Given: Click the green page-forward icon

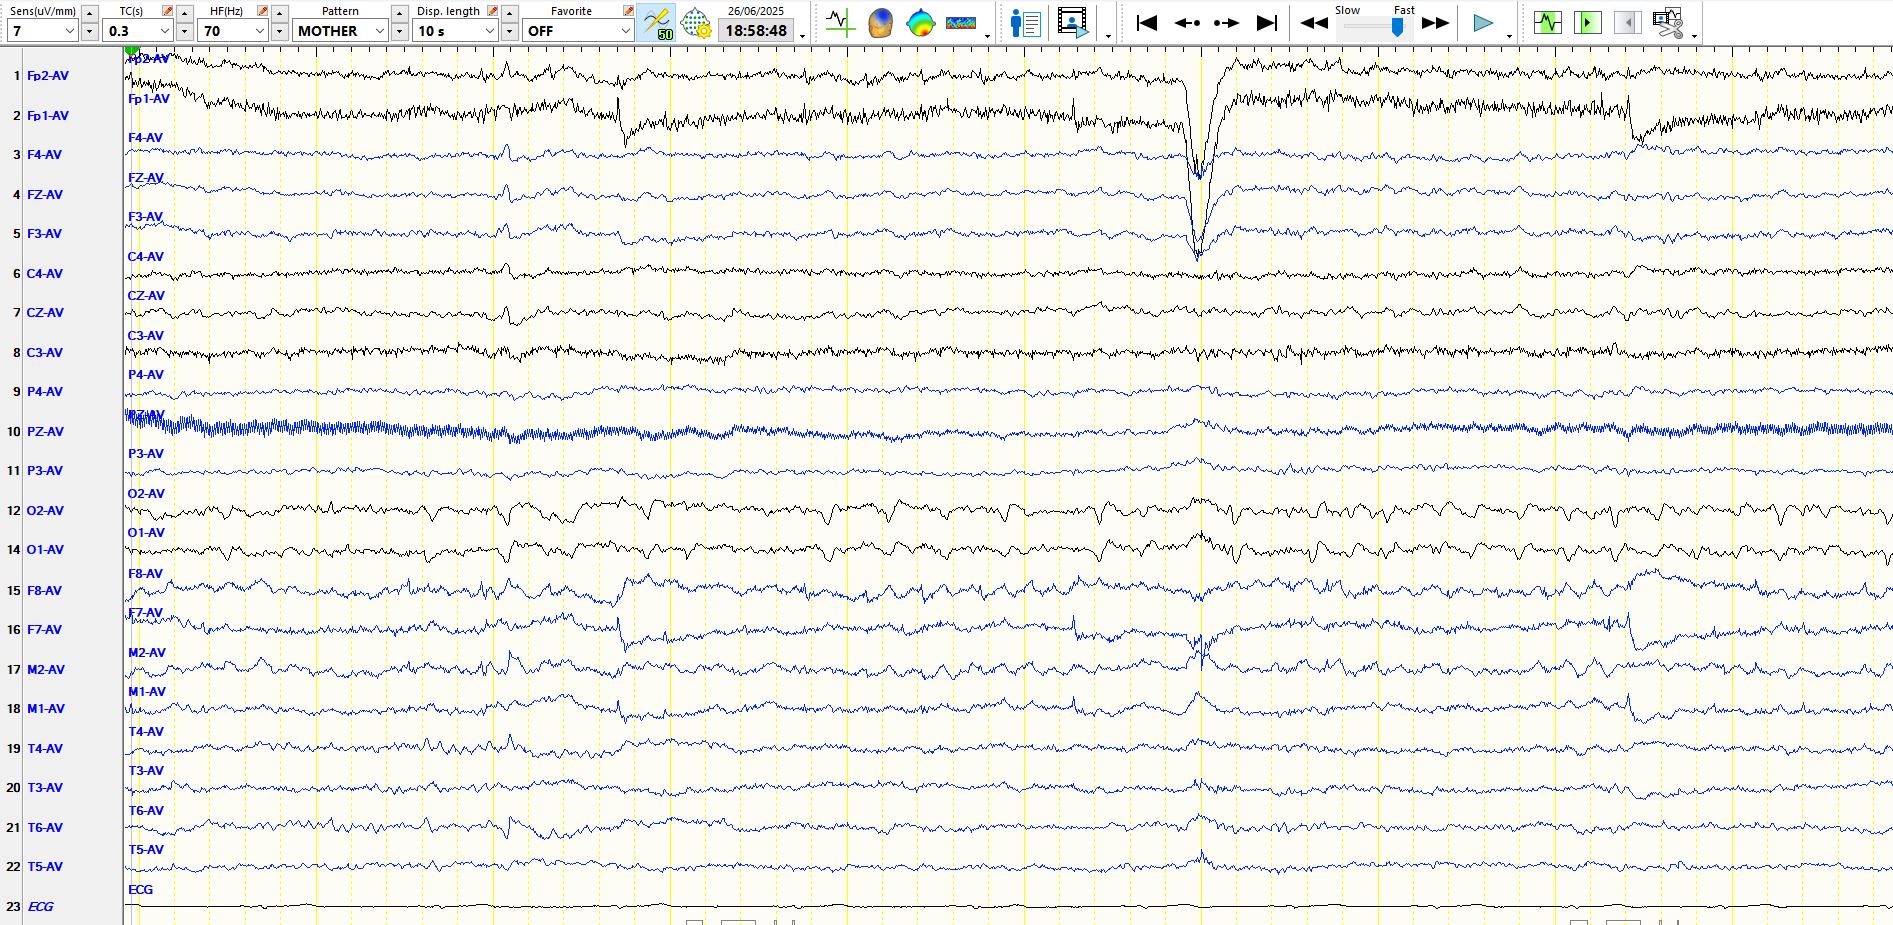Looking at the screenshot, I should click(x=1587, y=22).
